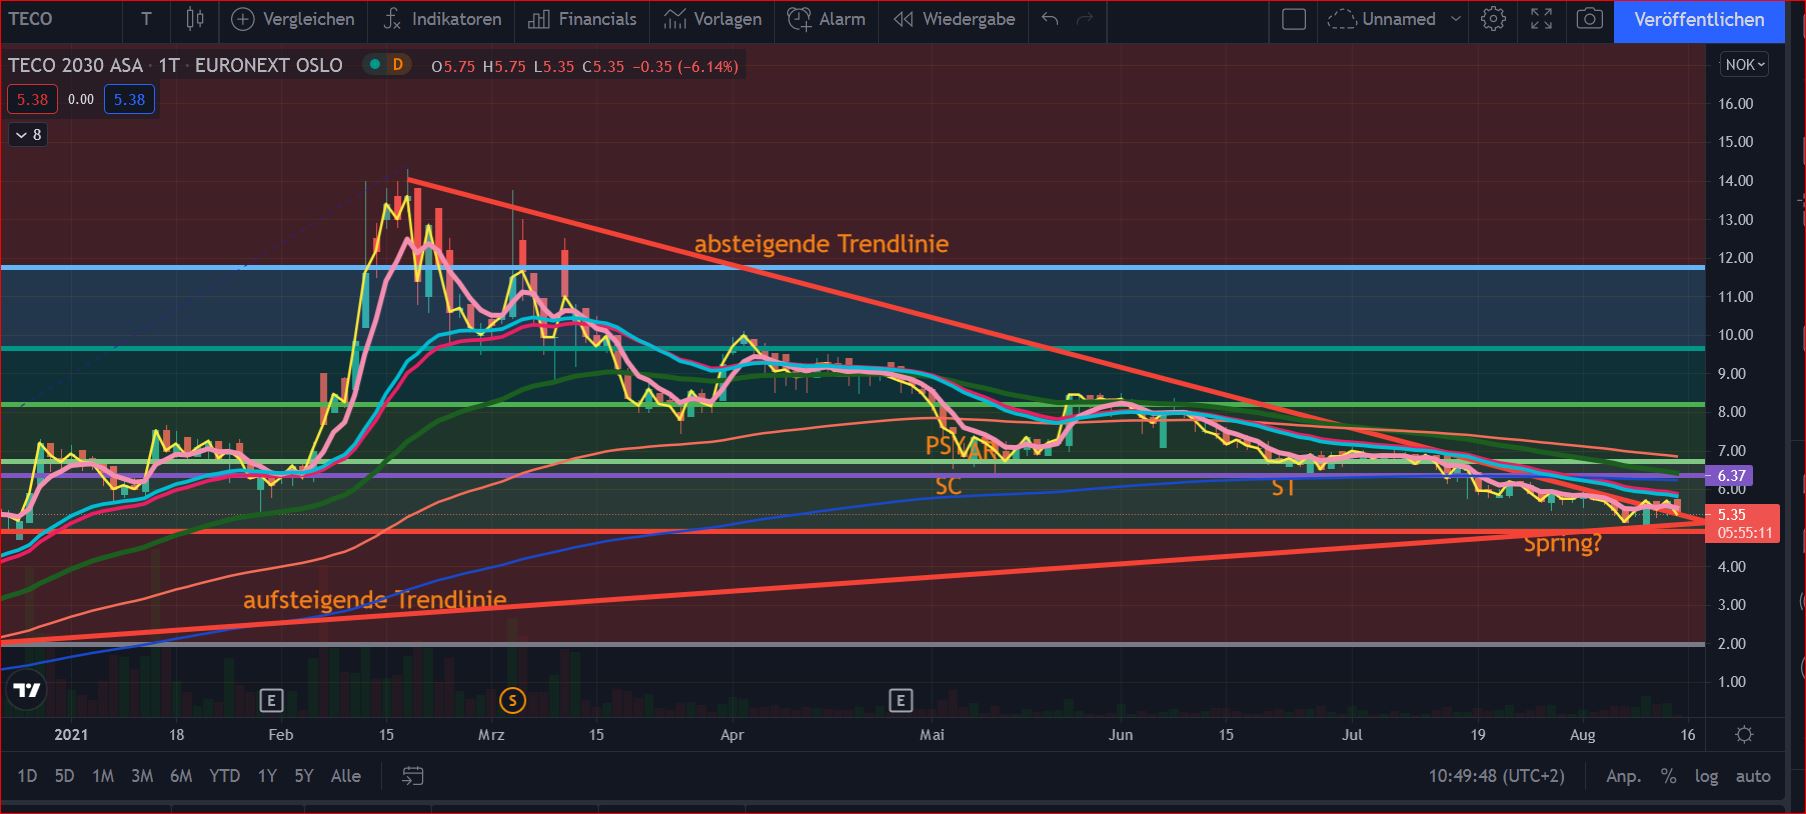Toggle Anp. adjusted data
This screenshot has height=814, width=1806.
coord(1623,776)
